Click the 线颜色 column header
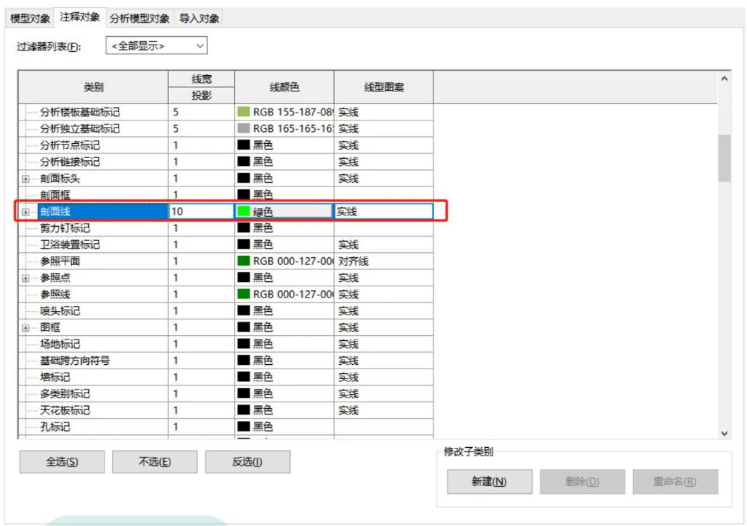 [x=284, y=87]
